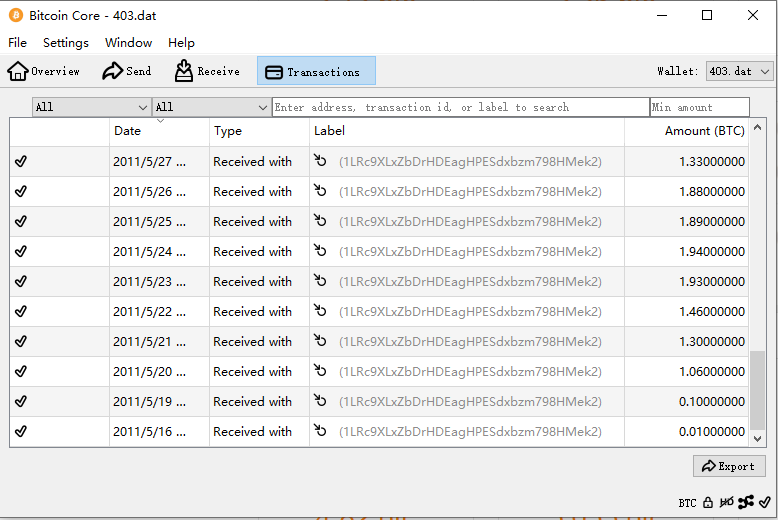Image resolution: width=778 pixels, height=520 pixels.
Task: Open the transaction type filter dropdown
Action: [211, 107]
